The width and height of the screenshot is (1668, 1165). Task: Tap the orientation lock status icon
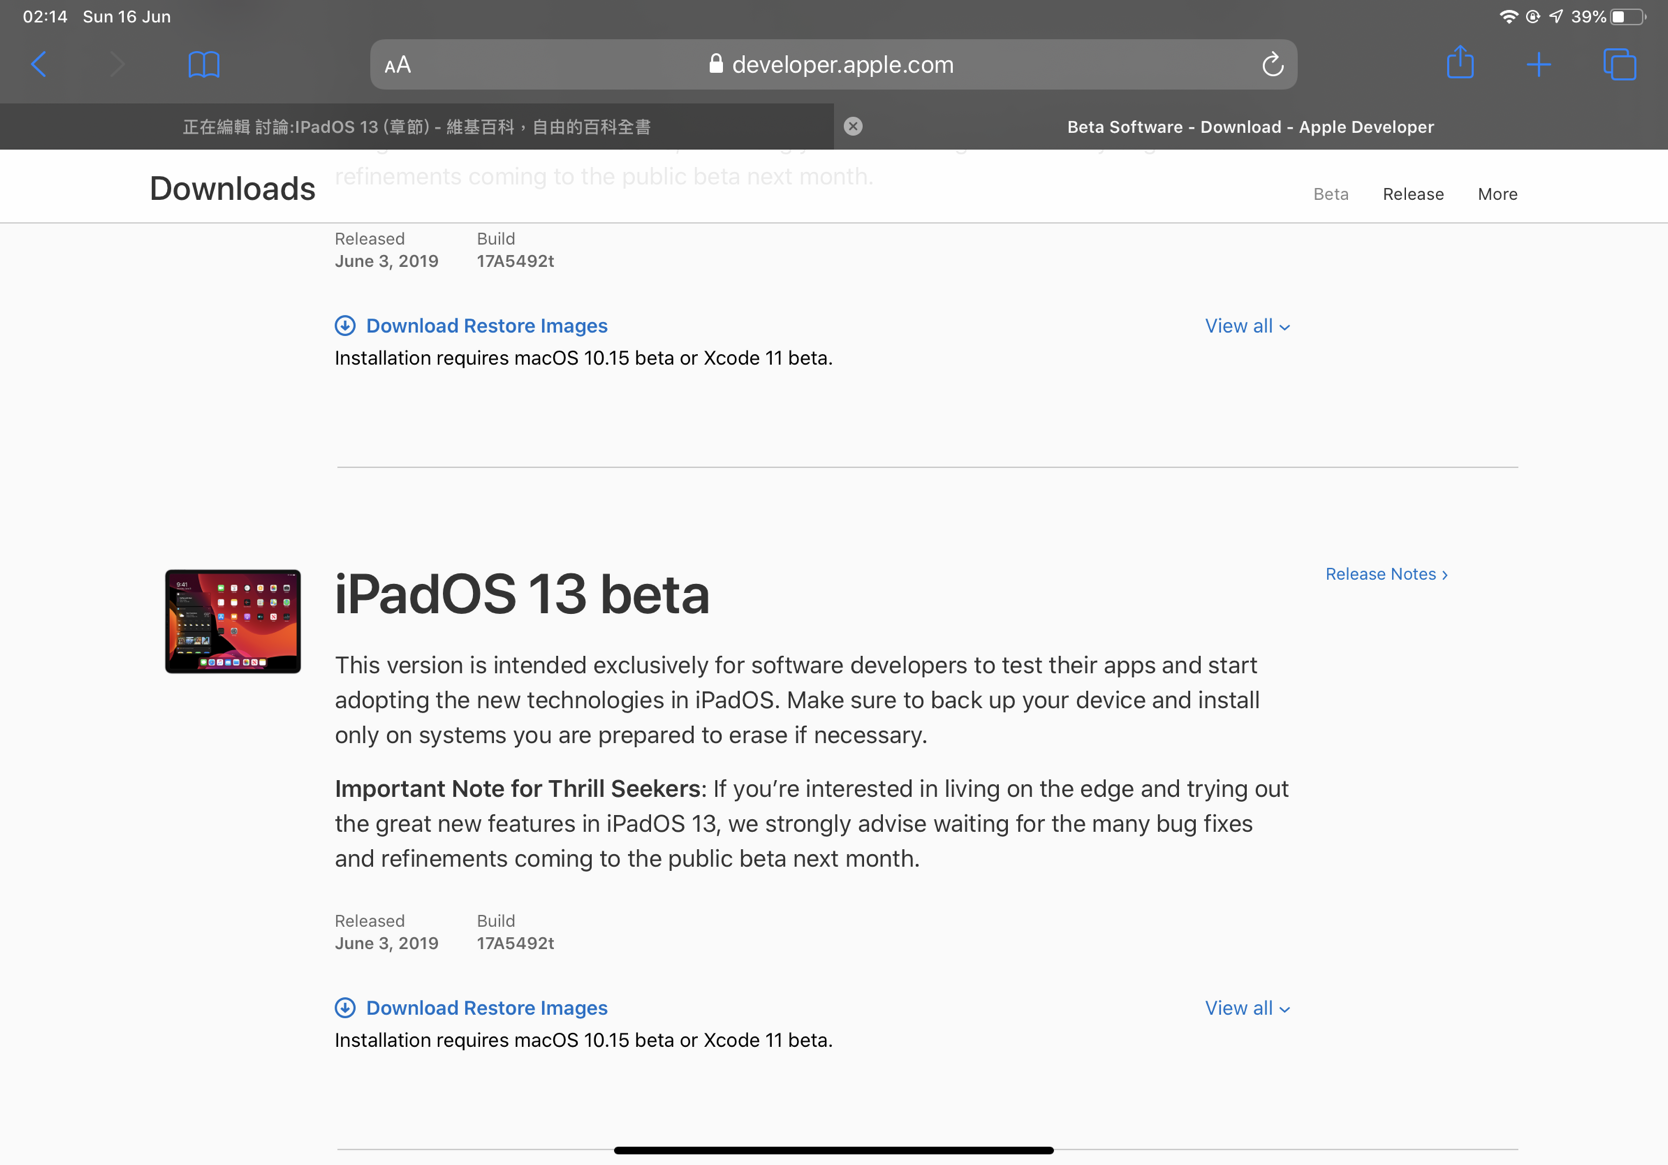(x=1532, y=16)
